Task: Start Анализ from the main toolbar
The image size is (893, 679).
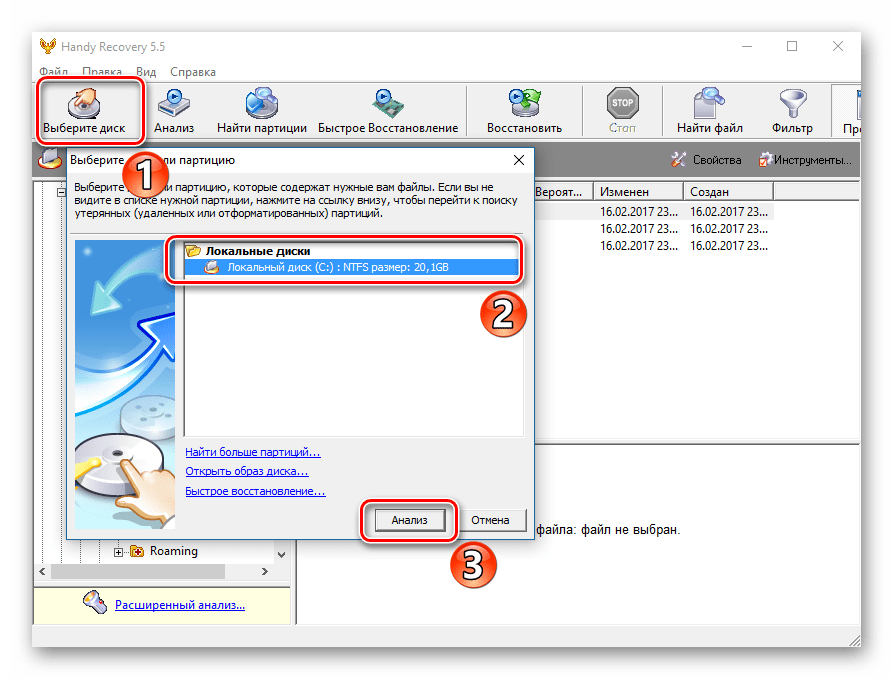Action: point(173,110)
